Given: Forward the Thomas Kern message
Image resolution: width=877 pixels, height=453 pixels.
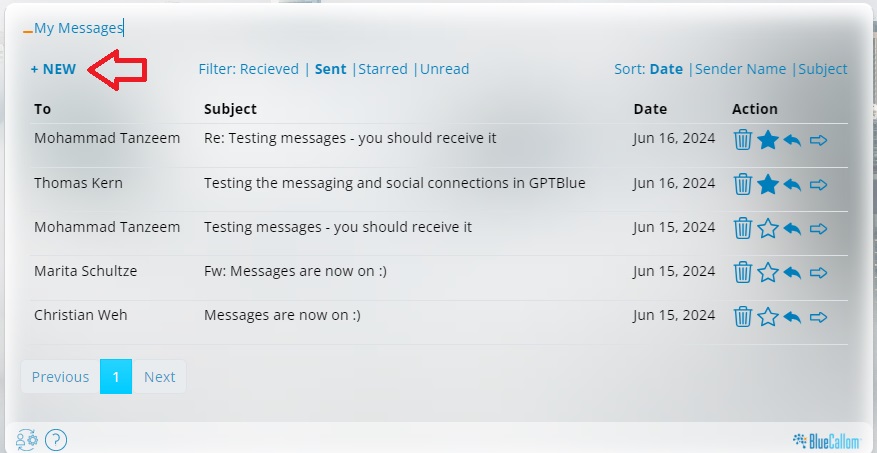Looking at the screenshot, I should tap(819, 184).
